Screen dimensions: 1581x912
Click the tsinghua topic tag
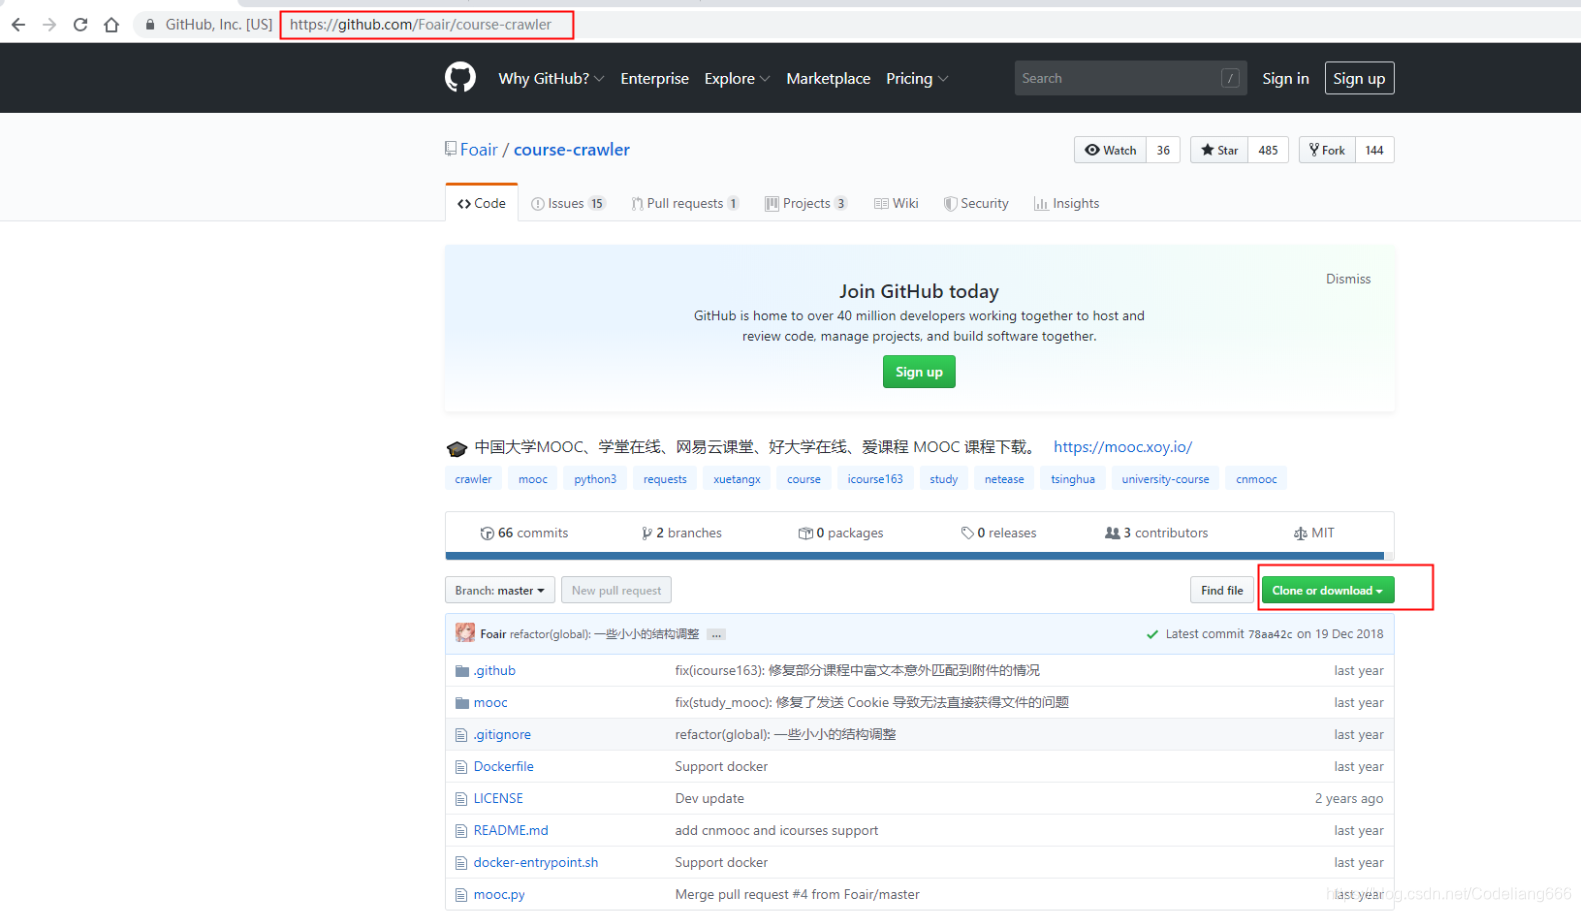(1073, 479)
